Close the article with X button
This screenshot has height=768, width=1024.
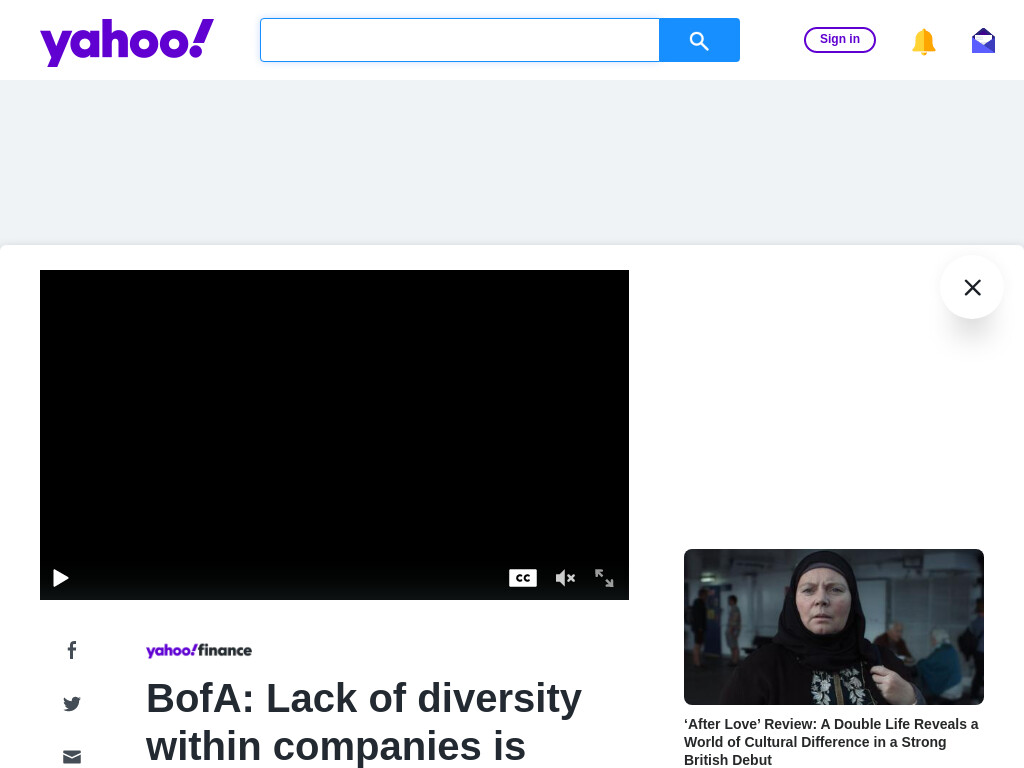(972, 287)
